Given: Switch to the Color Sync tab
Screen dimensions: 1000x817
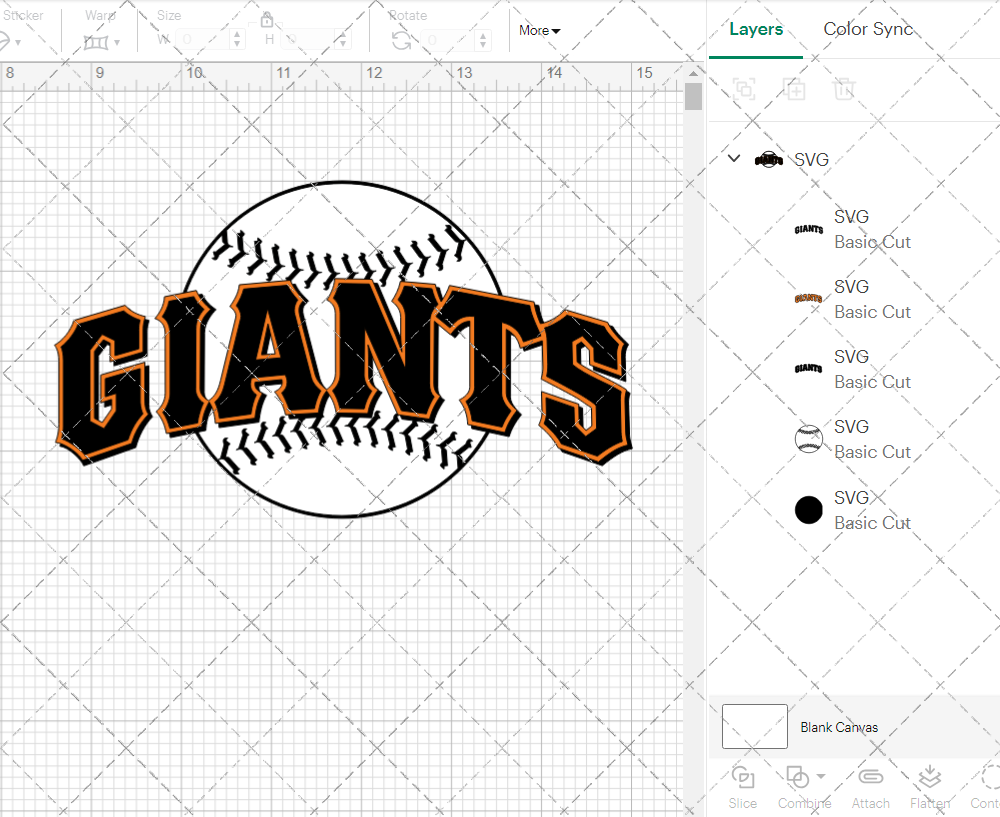Looking at the screenshot, I should pyautogui.click(x=868, y=29).
